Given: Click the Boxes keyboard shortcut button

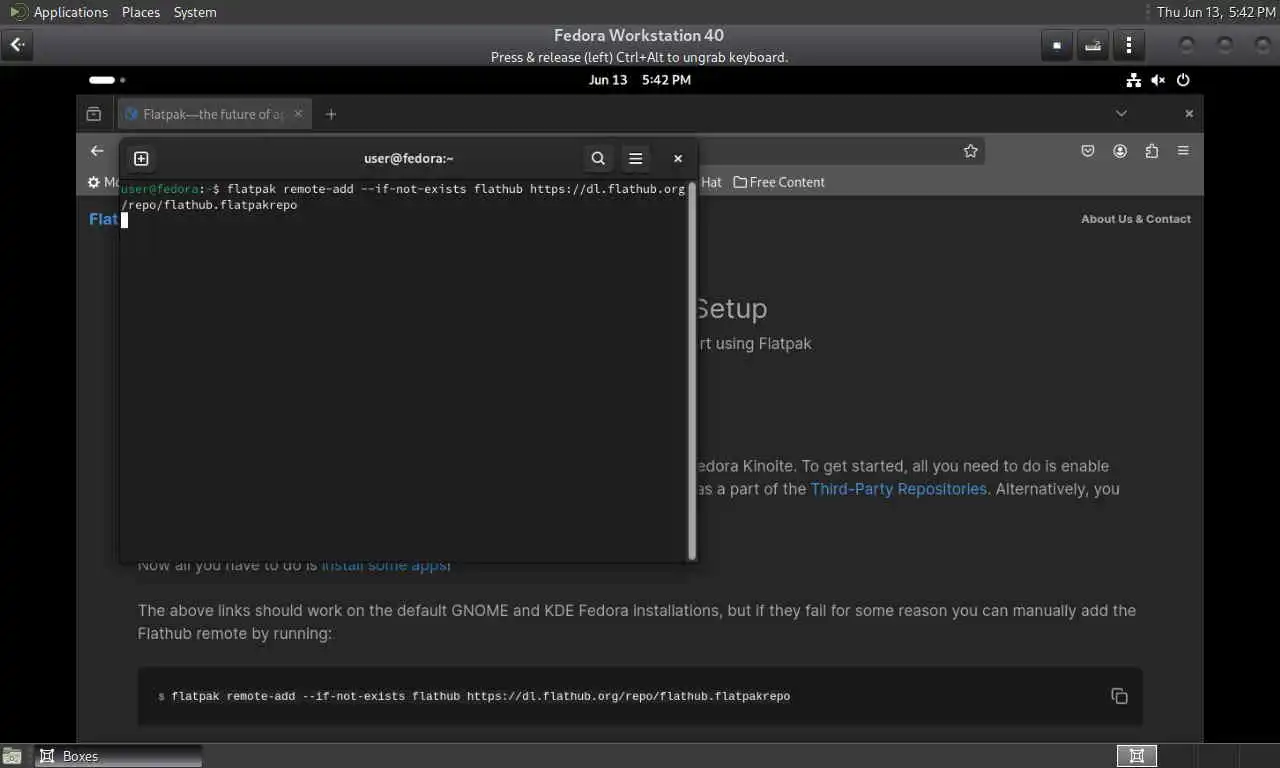Looking at the screenshot, I should [x=1093, y=45].
